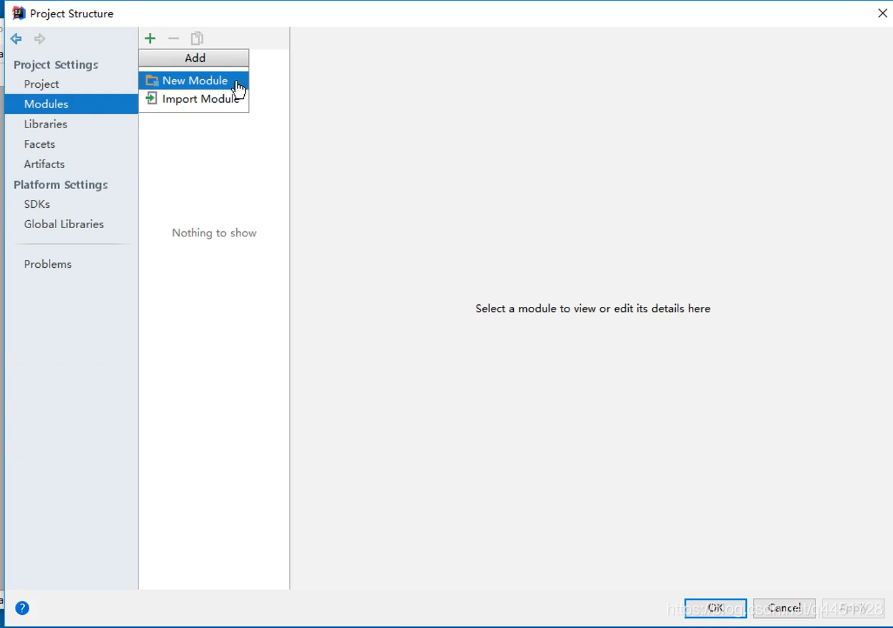This screenshot has height=628, width=893.
Task: Click the Copy module icon
Action: (x=197, y=38)
